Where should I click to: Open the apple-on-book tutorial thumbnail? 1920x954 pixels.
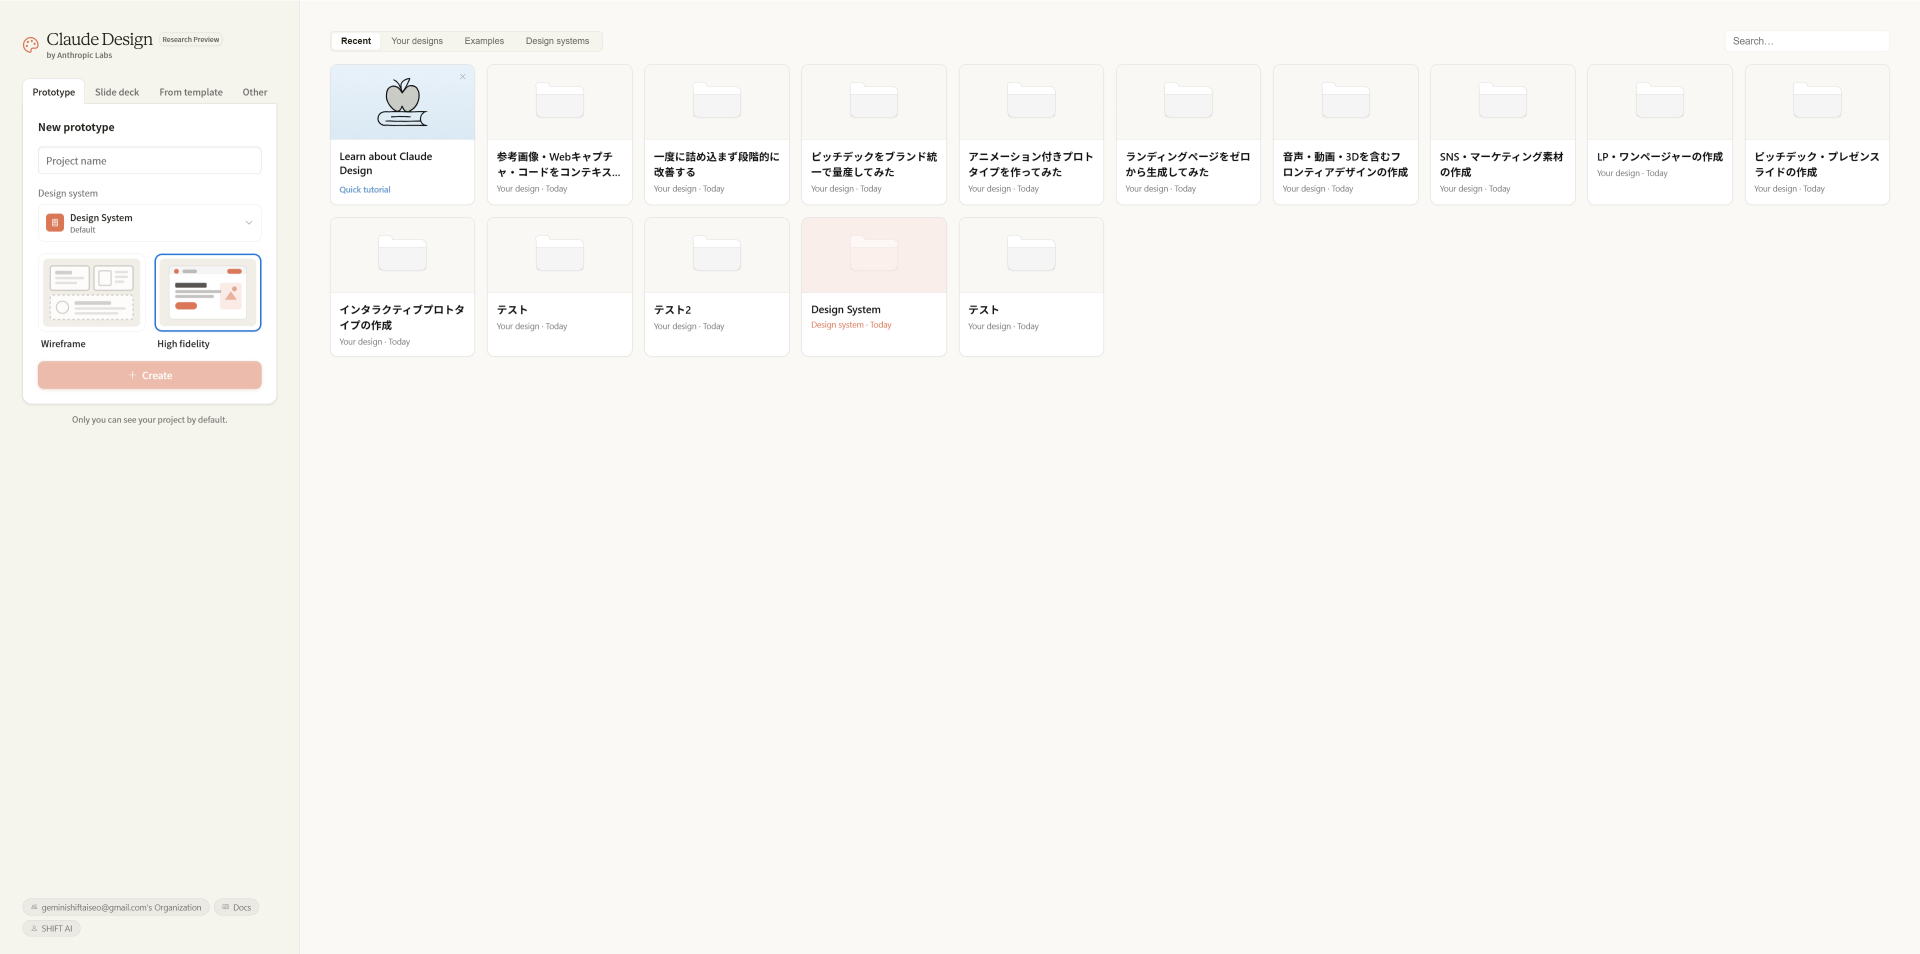coord(402,102)
